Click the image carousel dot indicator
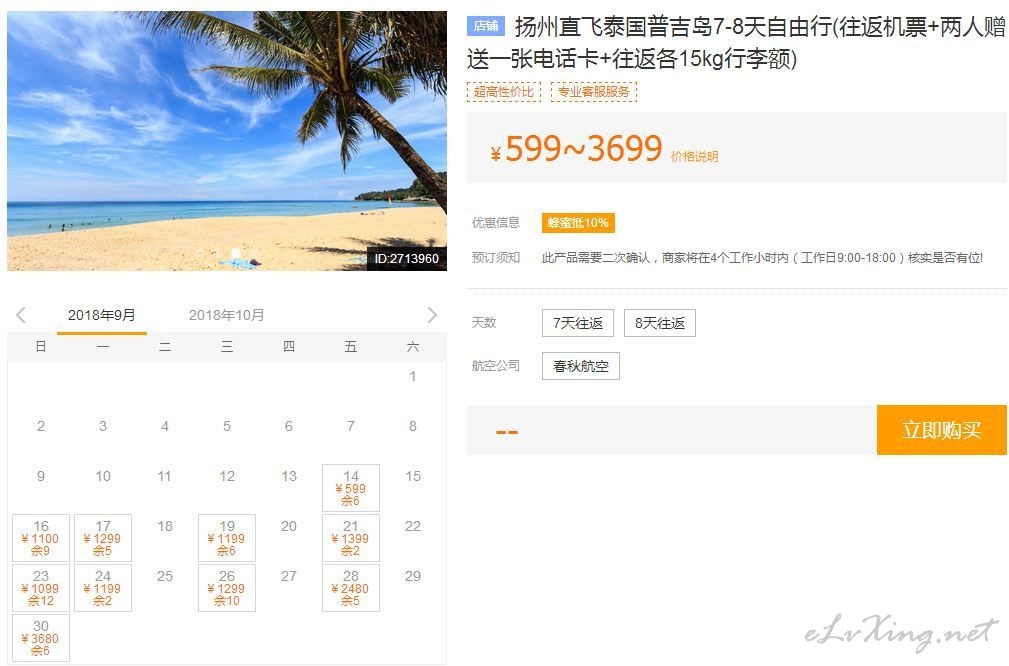 coord(236,252)
